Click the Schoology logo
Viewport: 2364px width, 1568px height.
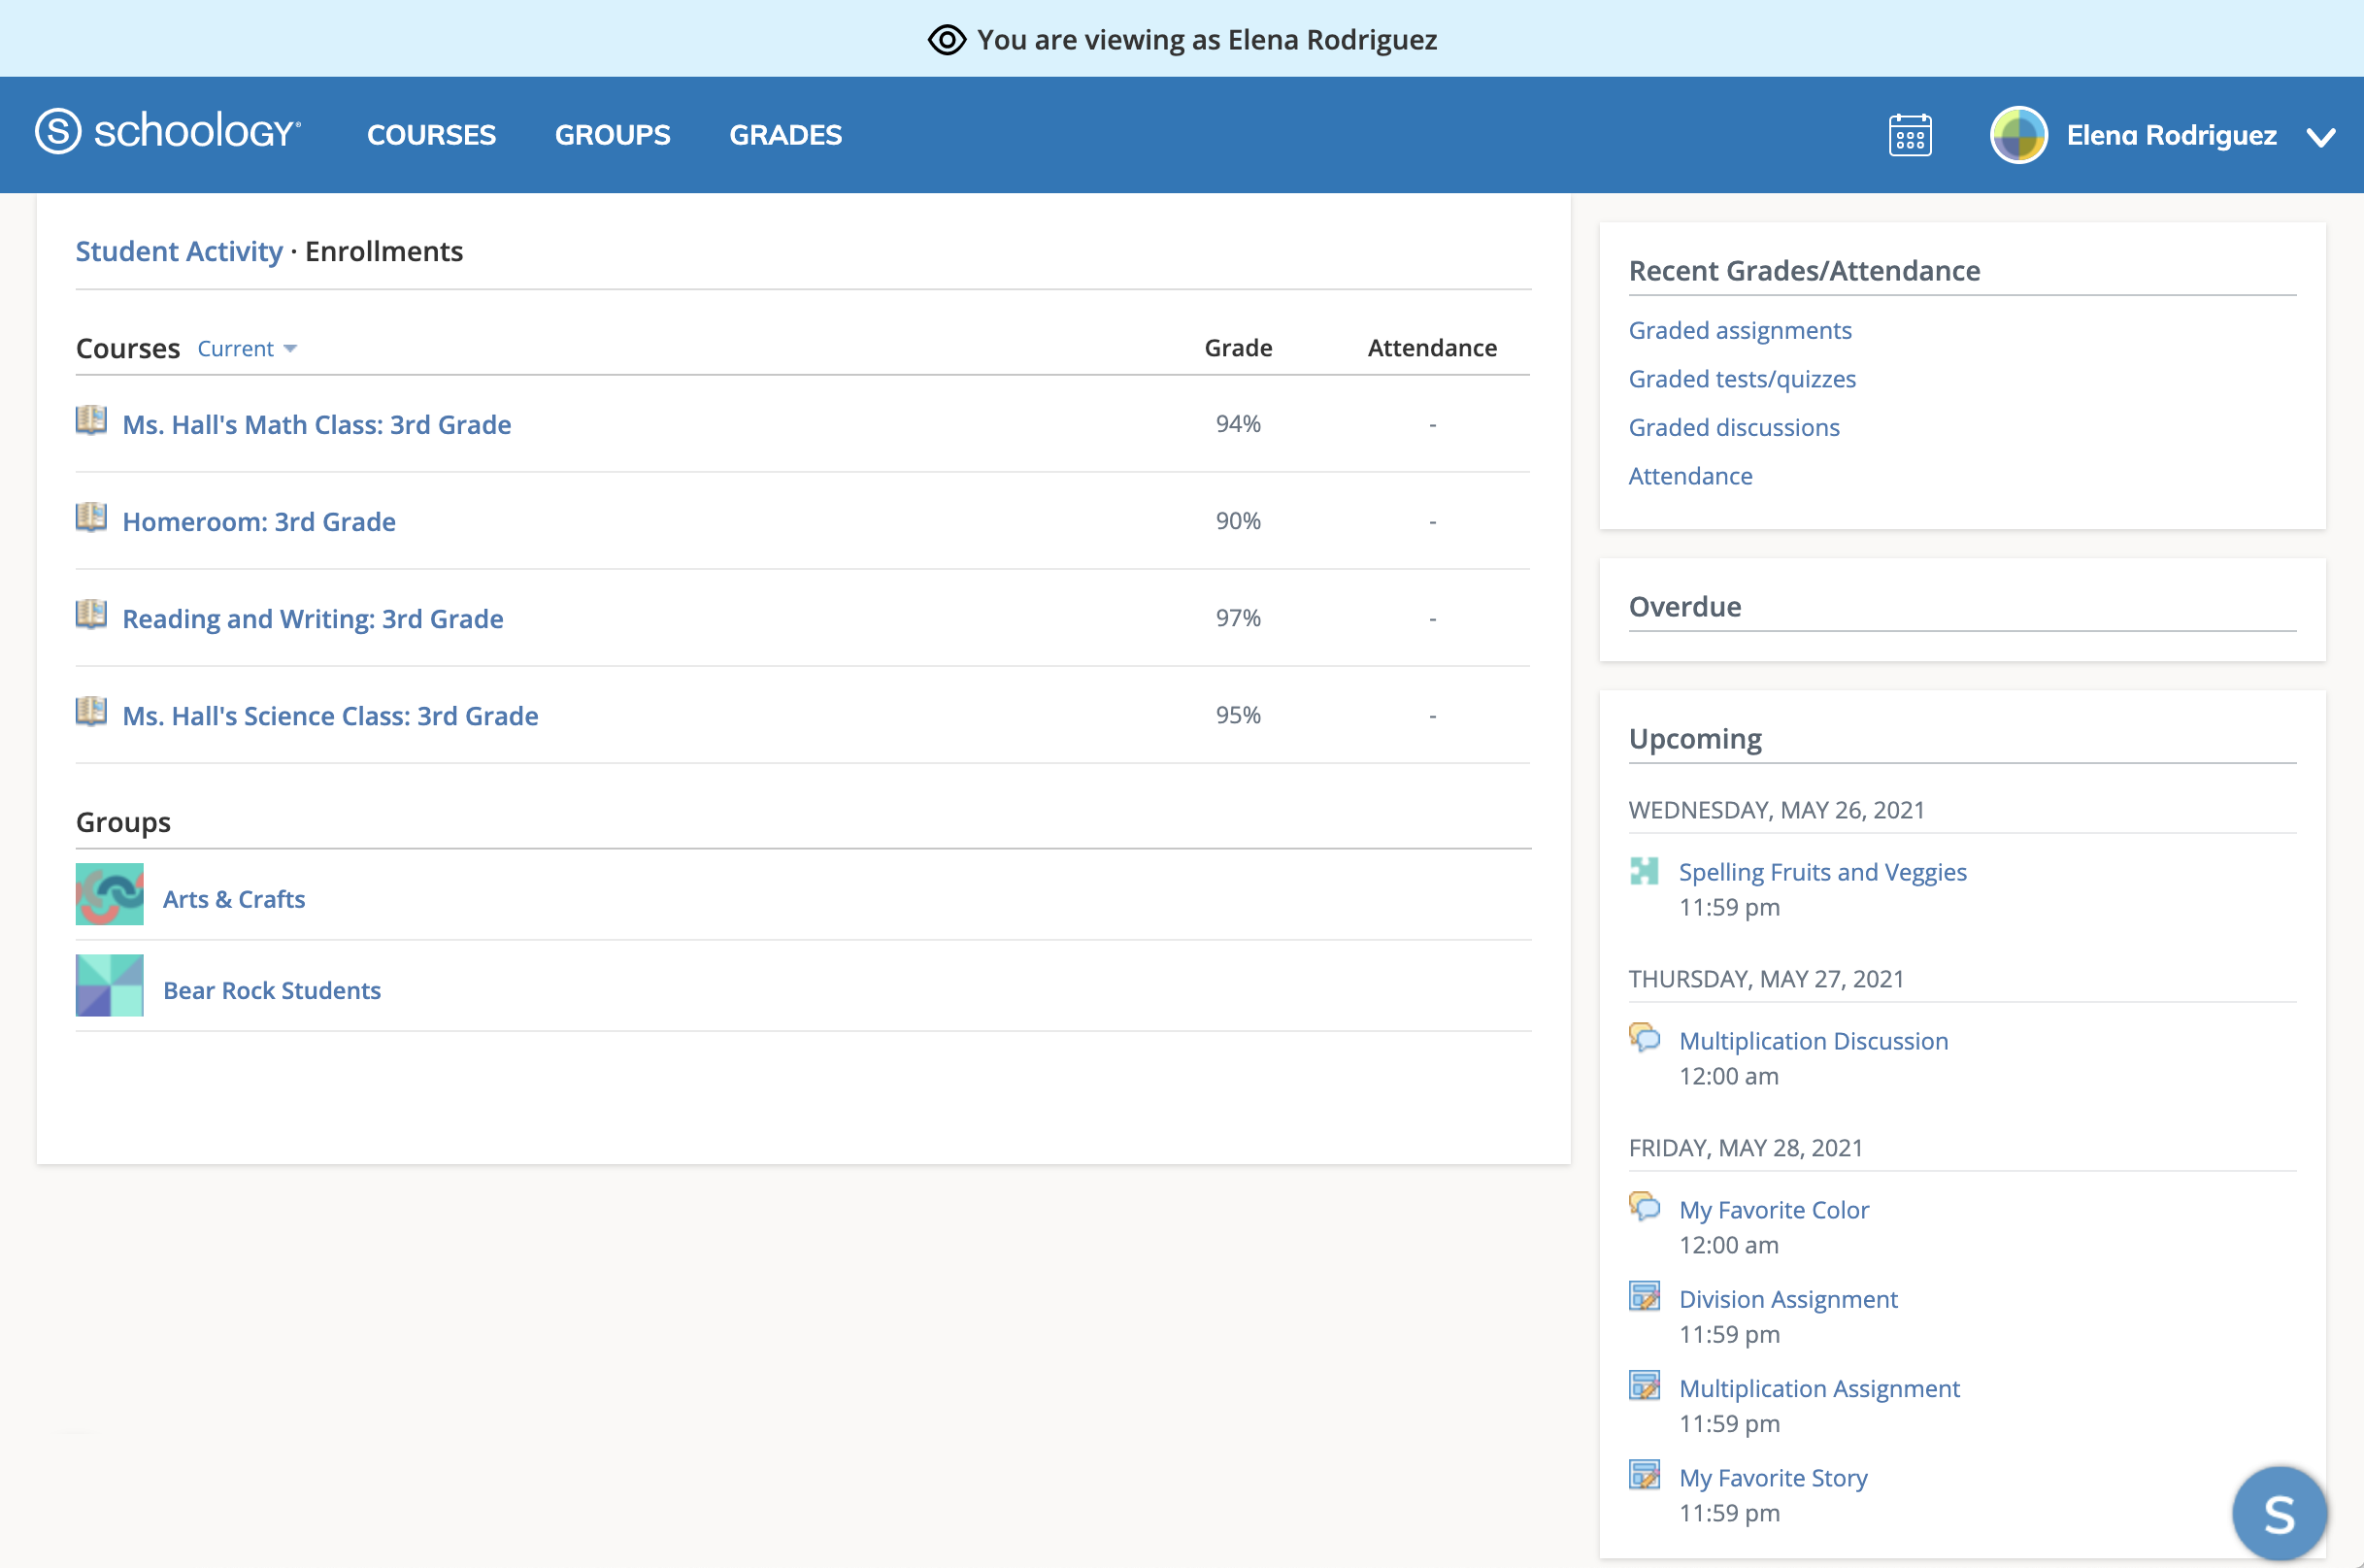coord(168,132)
